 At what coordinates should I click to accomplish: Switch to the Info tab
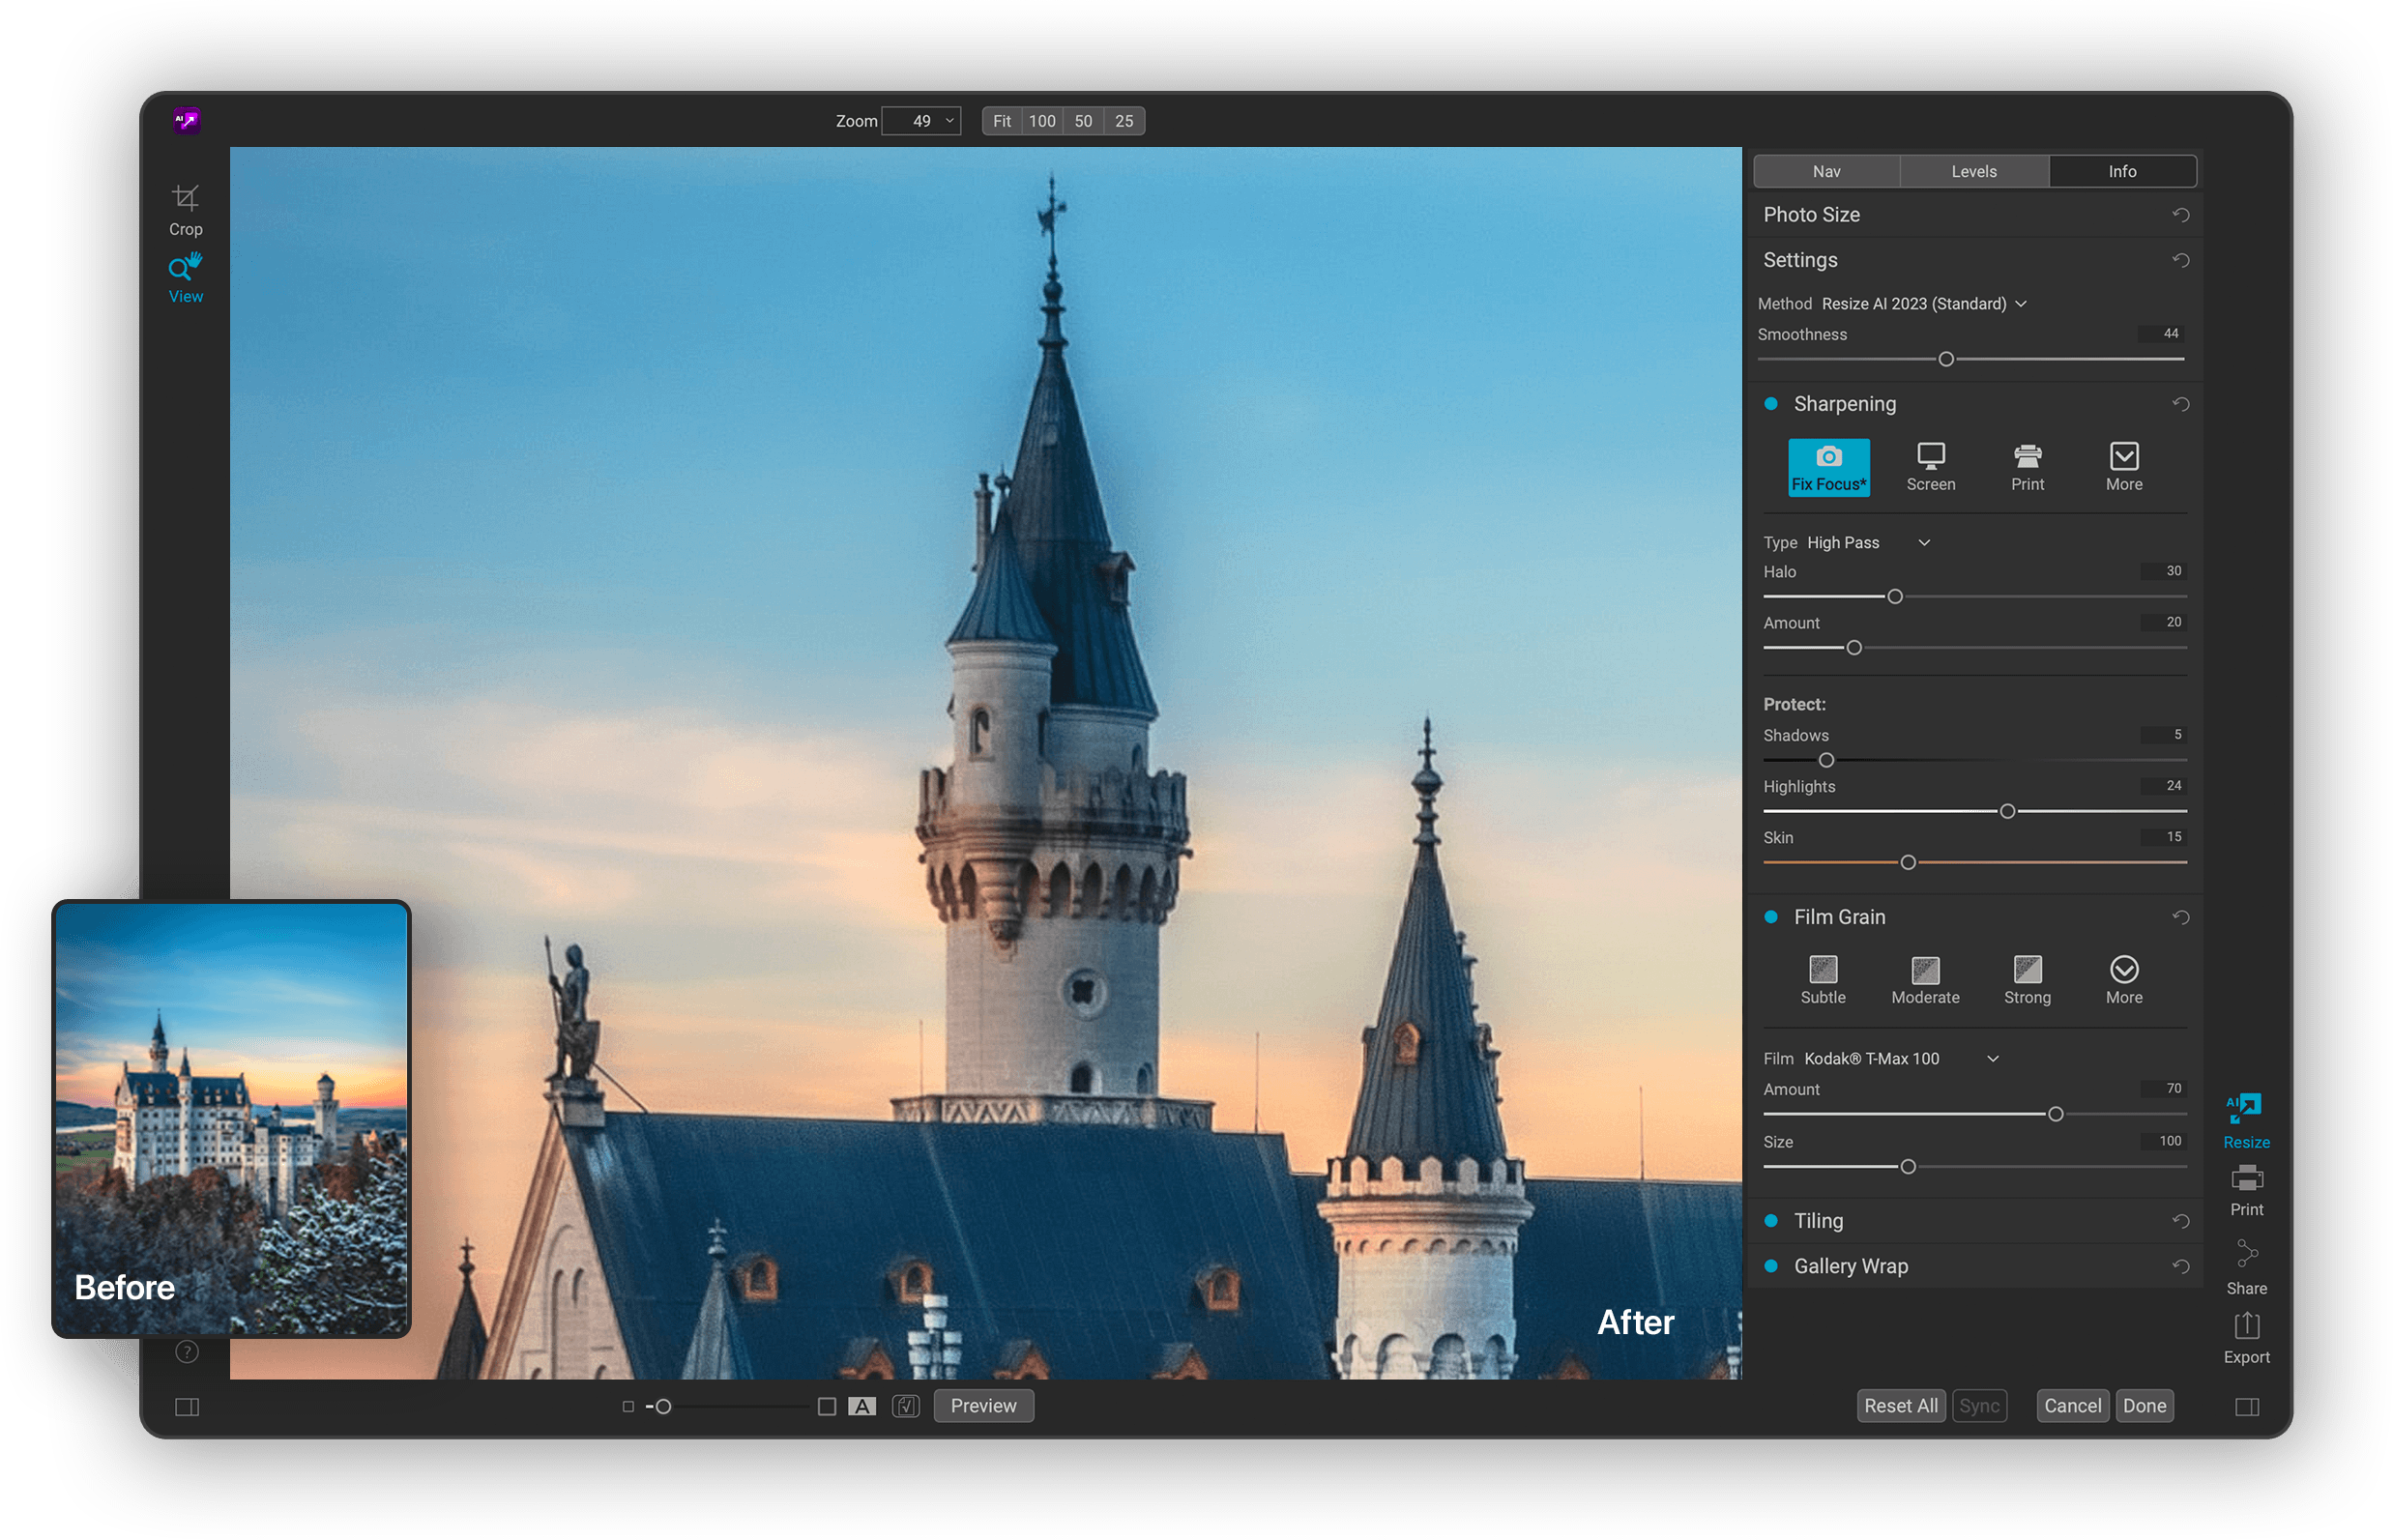(x=2123, y=171)
